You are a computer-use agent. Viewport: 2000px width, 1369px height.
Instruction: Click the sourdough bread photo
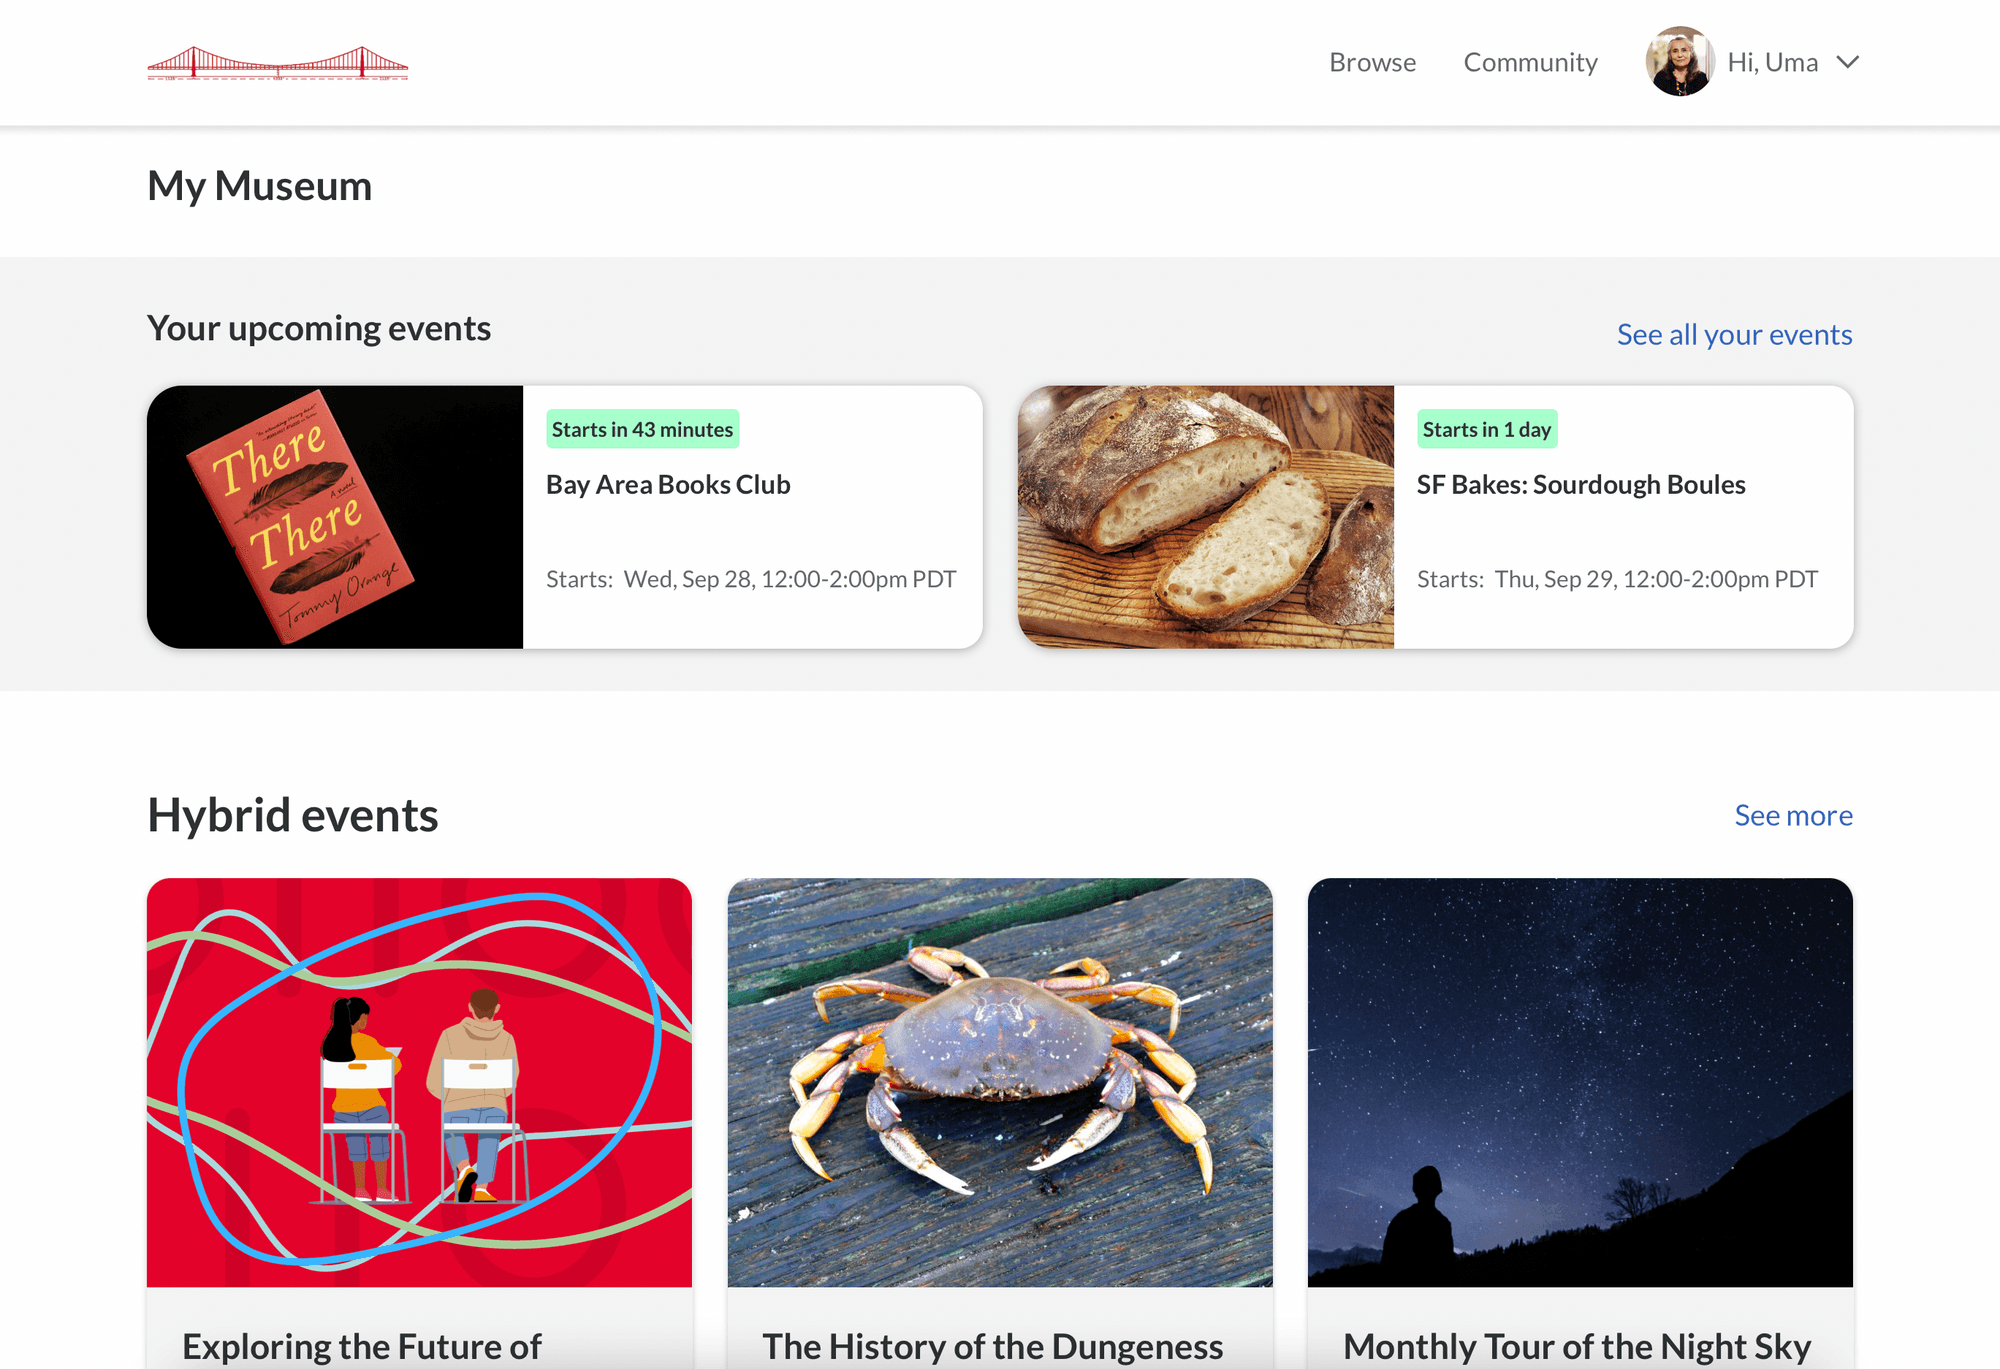(1205, 515)
